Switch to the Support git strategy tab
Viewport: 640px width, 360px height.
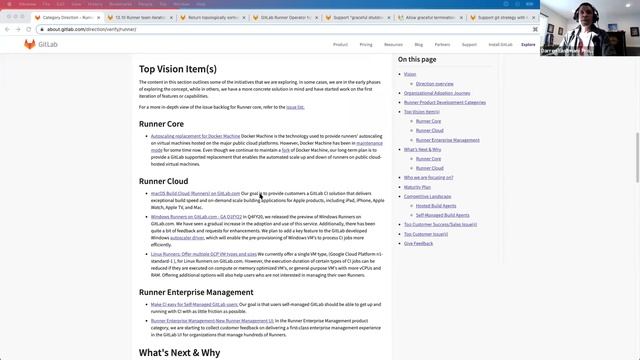coord(503,18)
